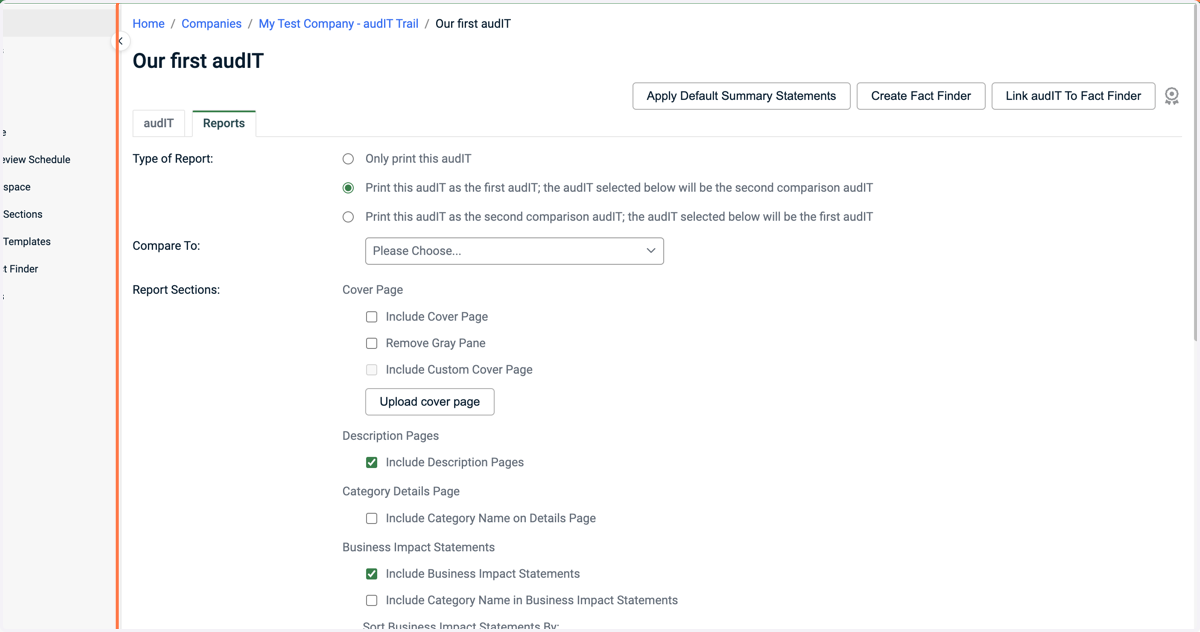The width and height of the screenshot is (1200, 632).
Task: Click the award ribbon icon beside Link audIT
Action: click(1172, 96)
